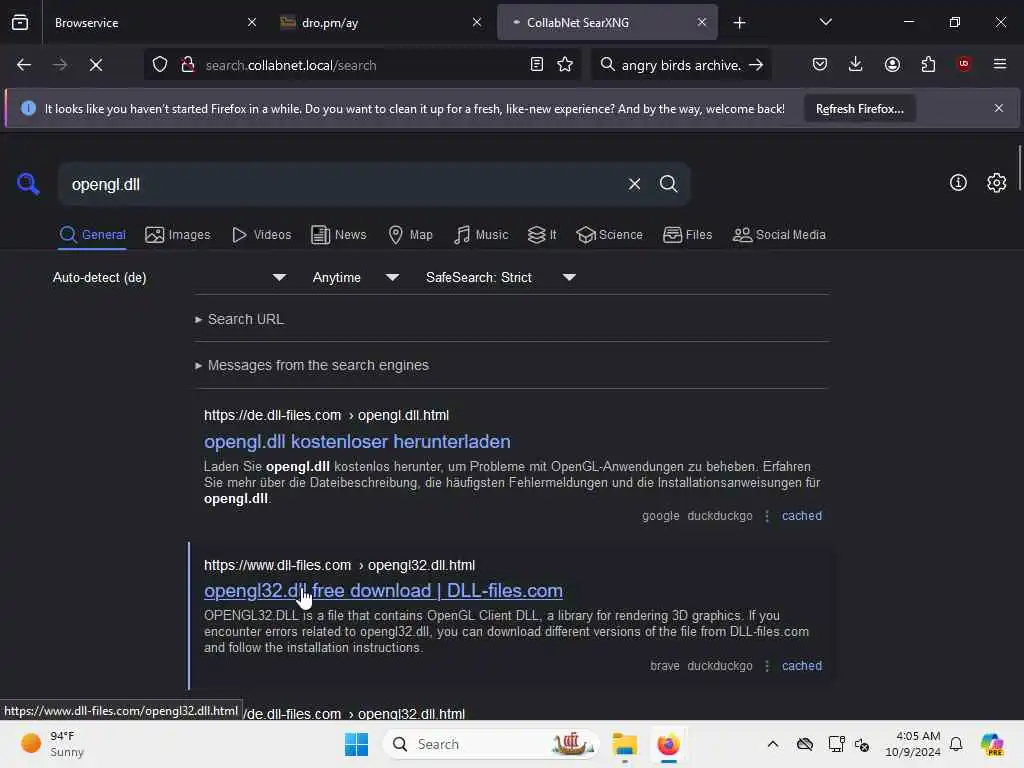The width and height of the screenshot is (1024, 768).
Task: List all tabs with the dropdown chevron
Action: point(825,22)
